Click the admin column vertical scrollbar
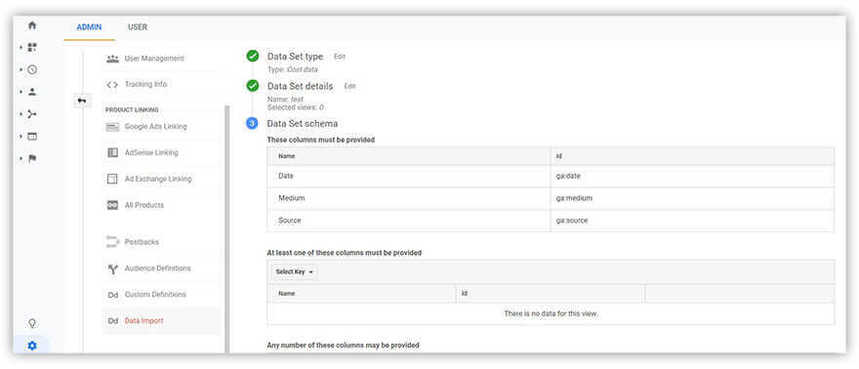Image resolution: width=859 pixels, height=369 pixels. pyautogui.click(x=227, y=229)
